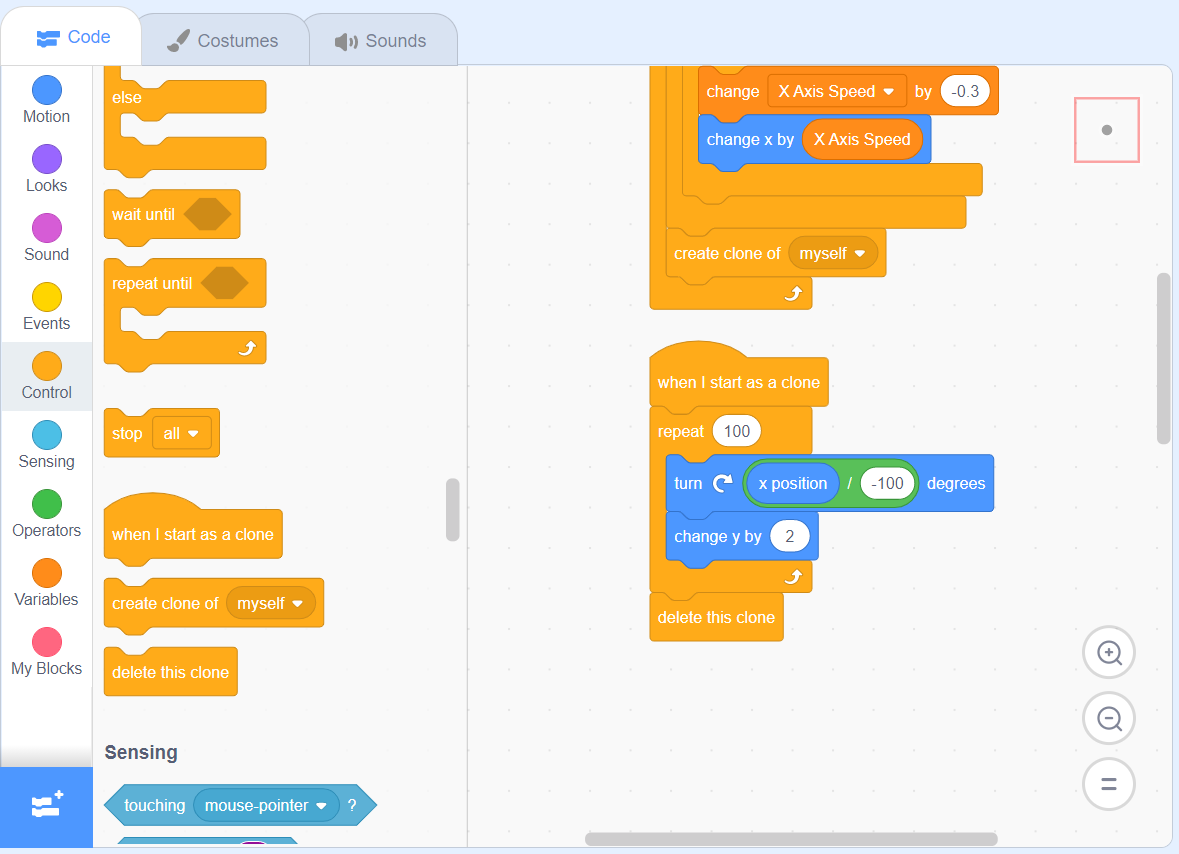Open the X Axis Speed variable dropdown
The image size is (1179, 854).
(836, 90)
